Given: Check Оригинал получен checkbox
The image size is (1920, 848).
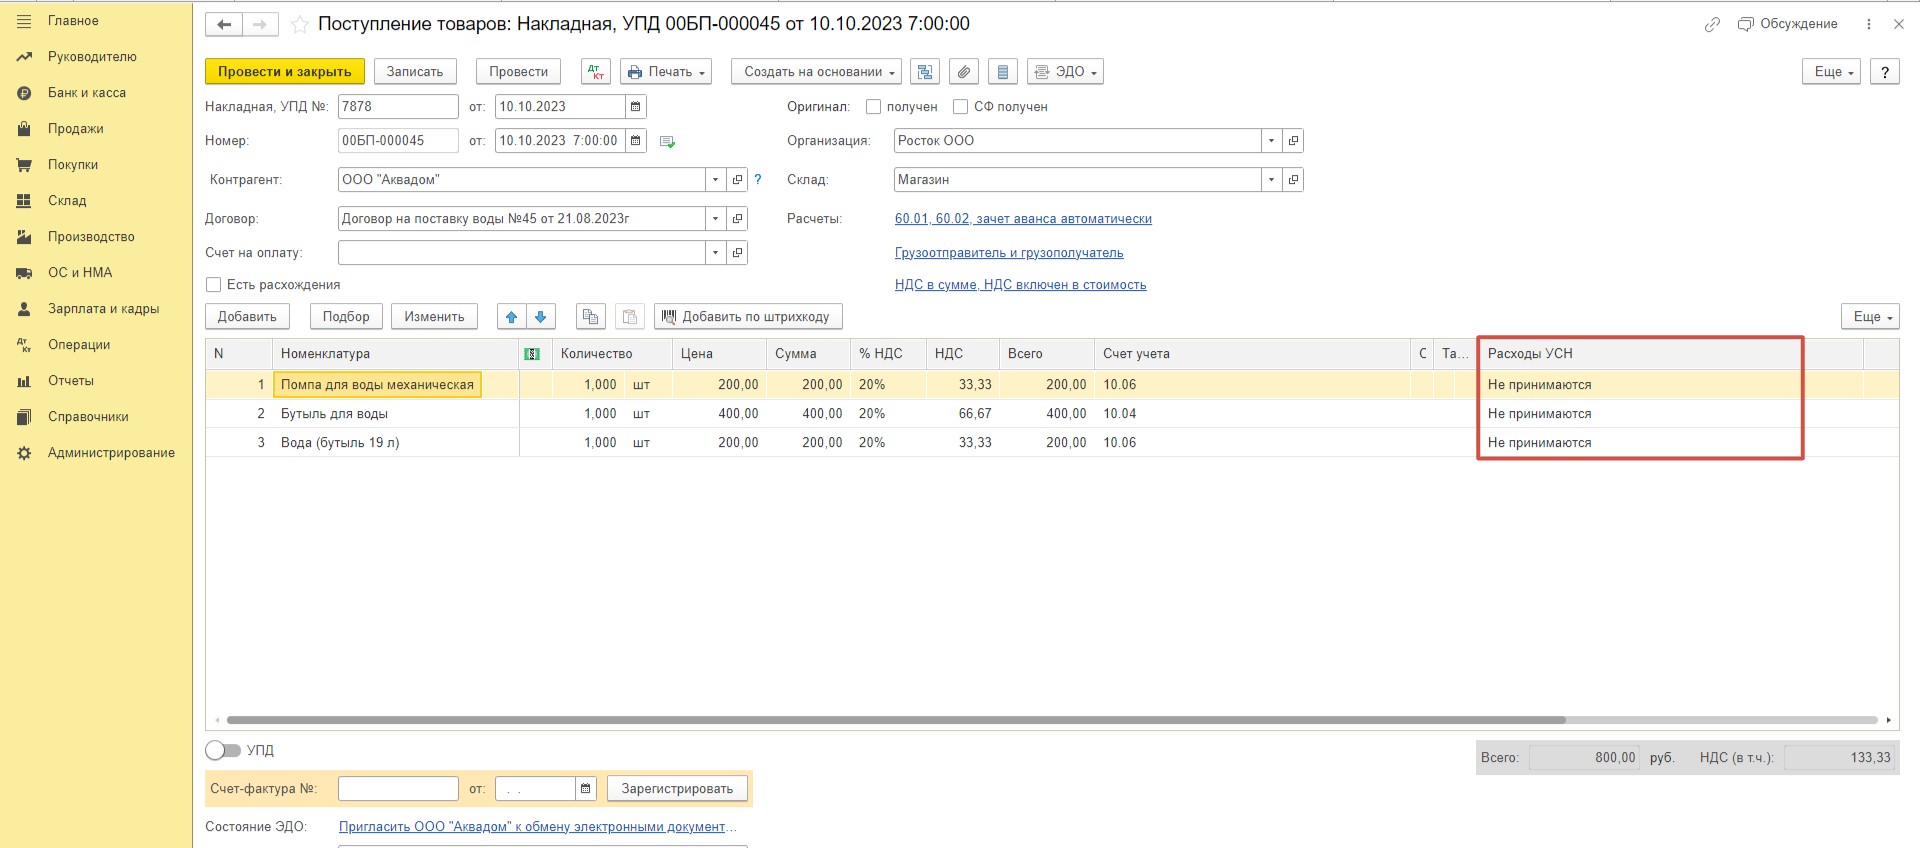Looking at the screenshot, I should tap(874, 107).
